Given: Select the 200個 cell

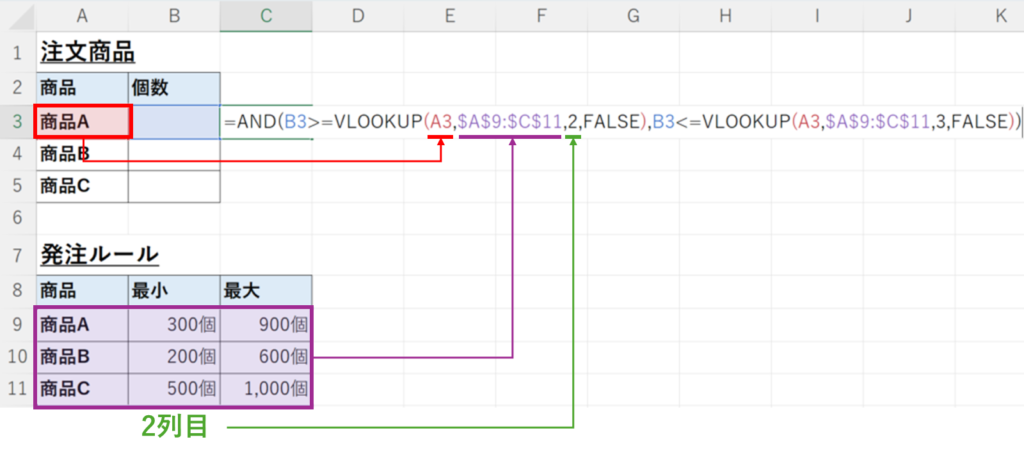Looking at the screenshot, I should 174,357.
